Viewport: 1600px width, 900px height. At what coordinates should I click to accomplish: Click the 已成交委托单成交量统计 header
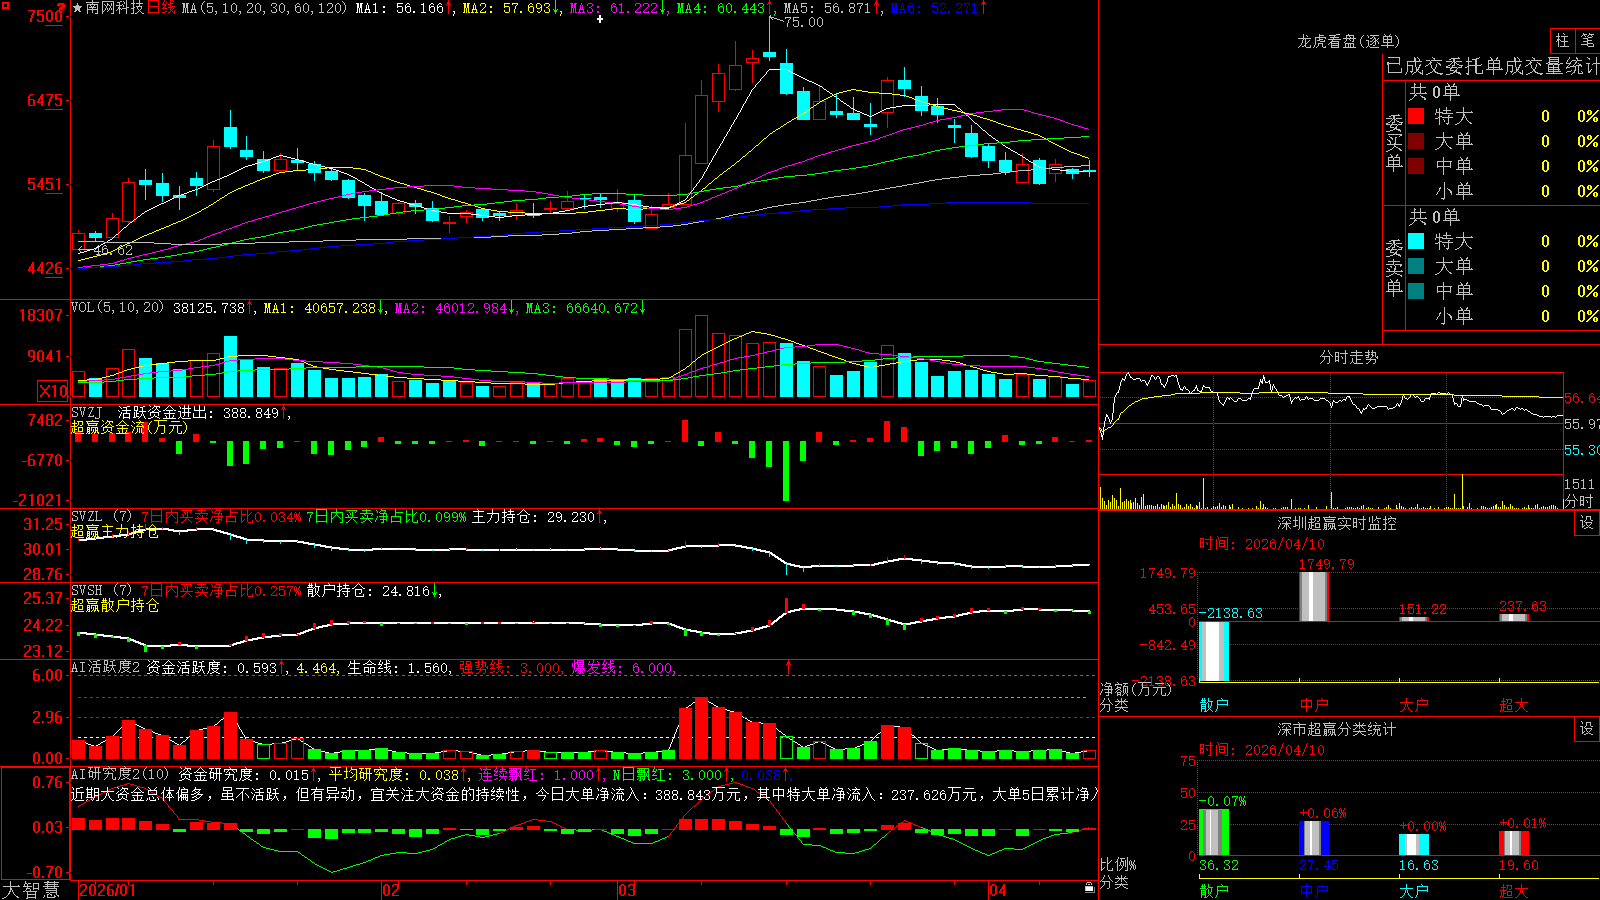pos(1492,66)
